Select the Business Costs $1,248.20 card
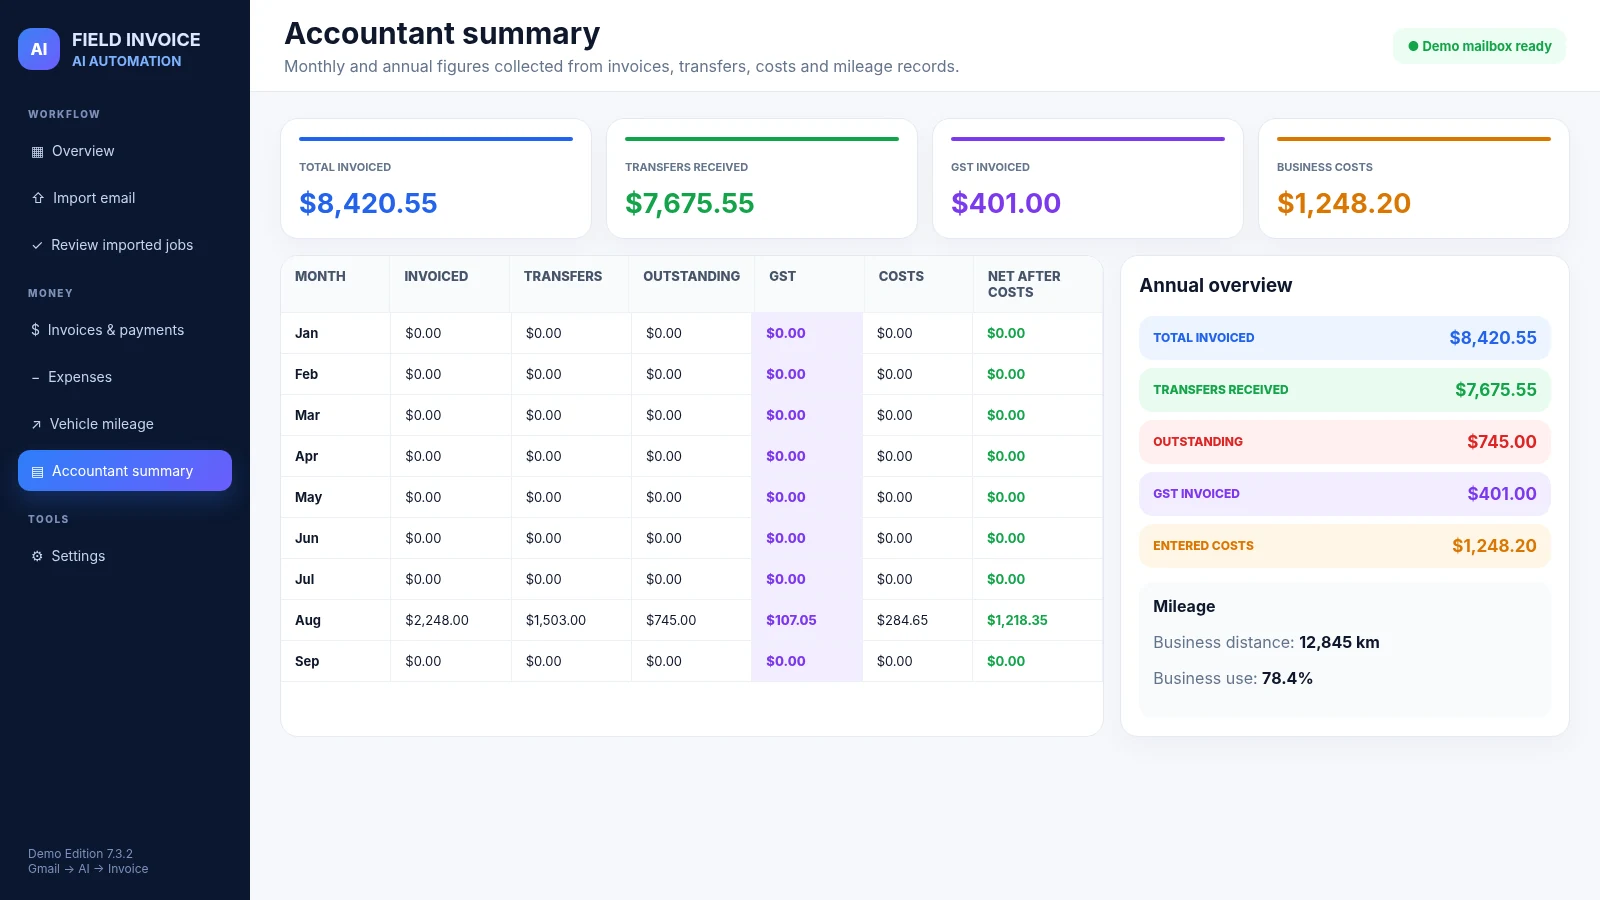Image resolution: width=1600 pixels, height=900 pixels. click(1414, 179)
